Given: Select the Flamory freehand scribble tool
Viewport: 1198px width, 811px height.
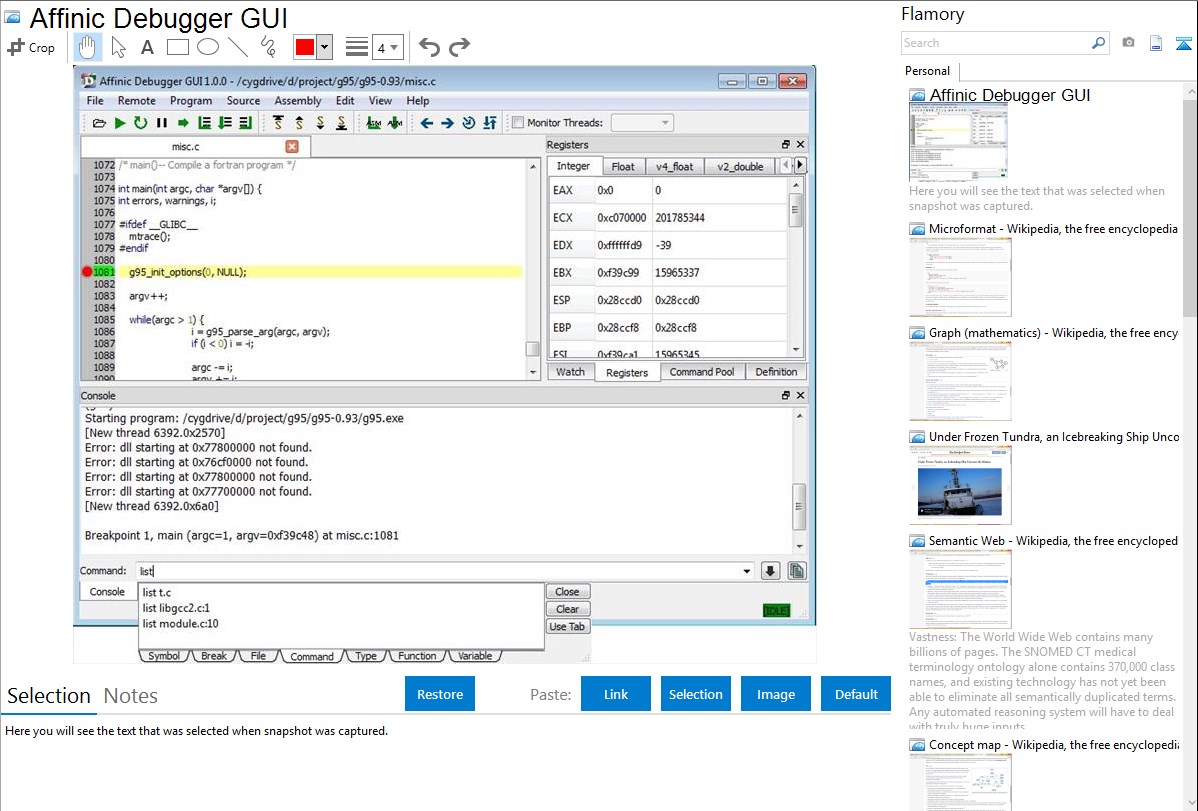Looking at the screenshot, I should point(268,47).
